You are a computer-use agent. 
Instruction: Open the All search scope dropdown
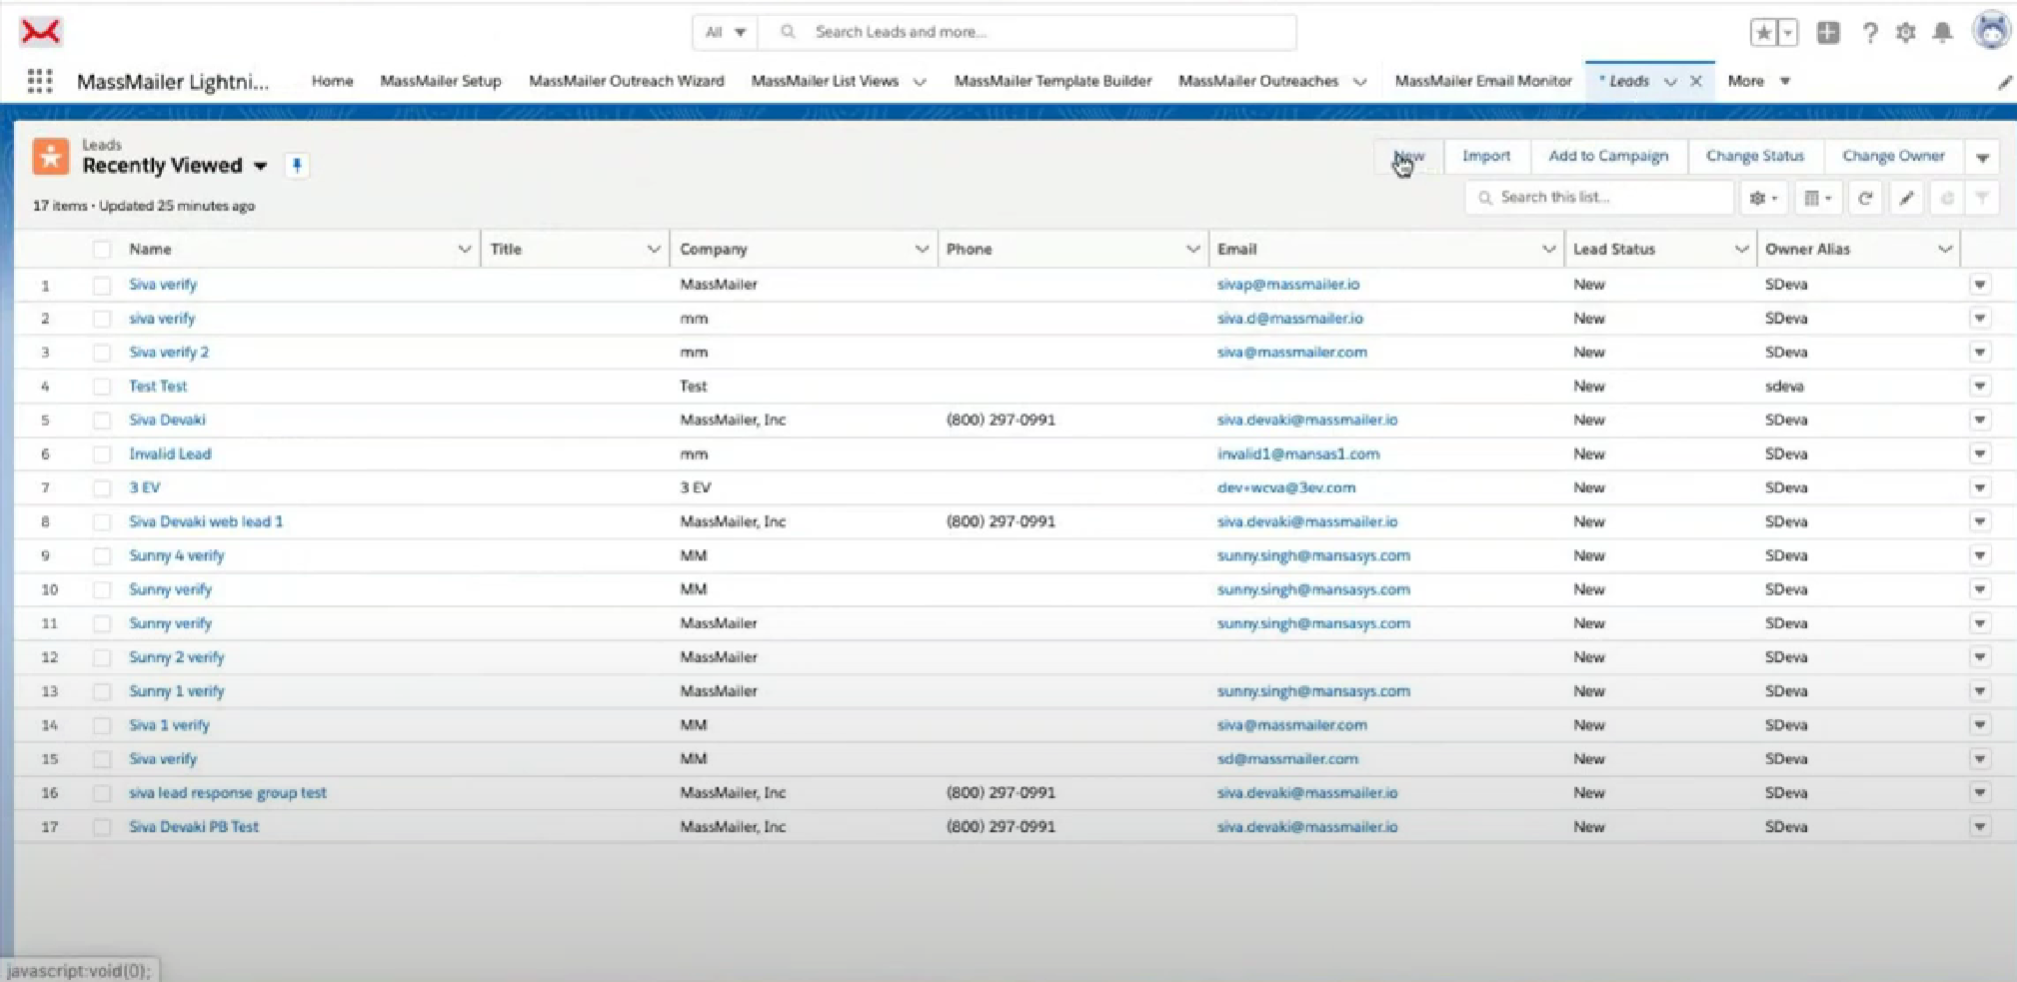tap(725, 32)
